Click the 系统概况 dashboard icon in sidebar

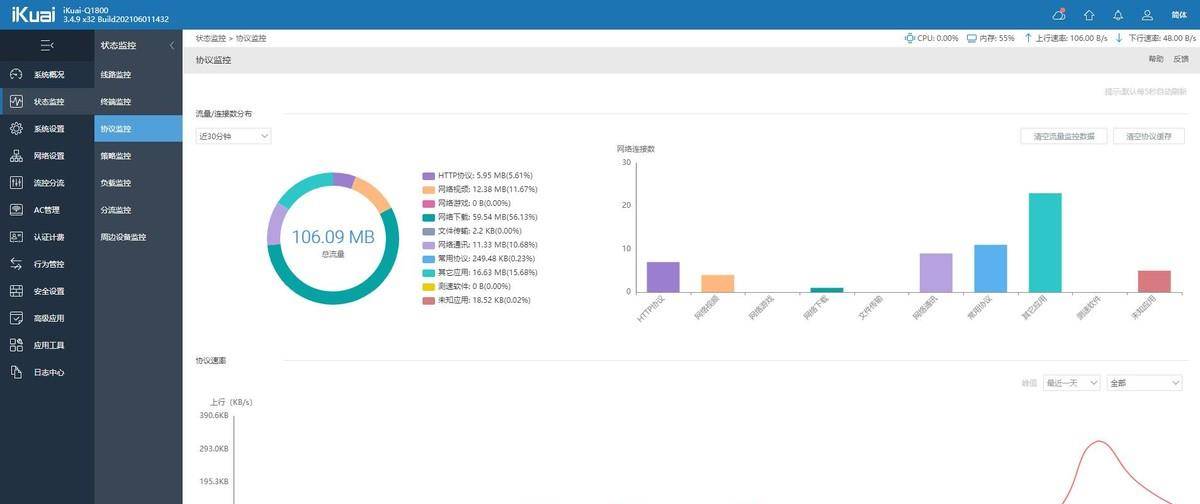point(15,74)
